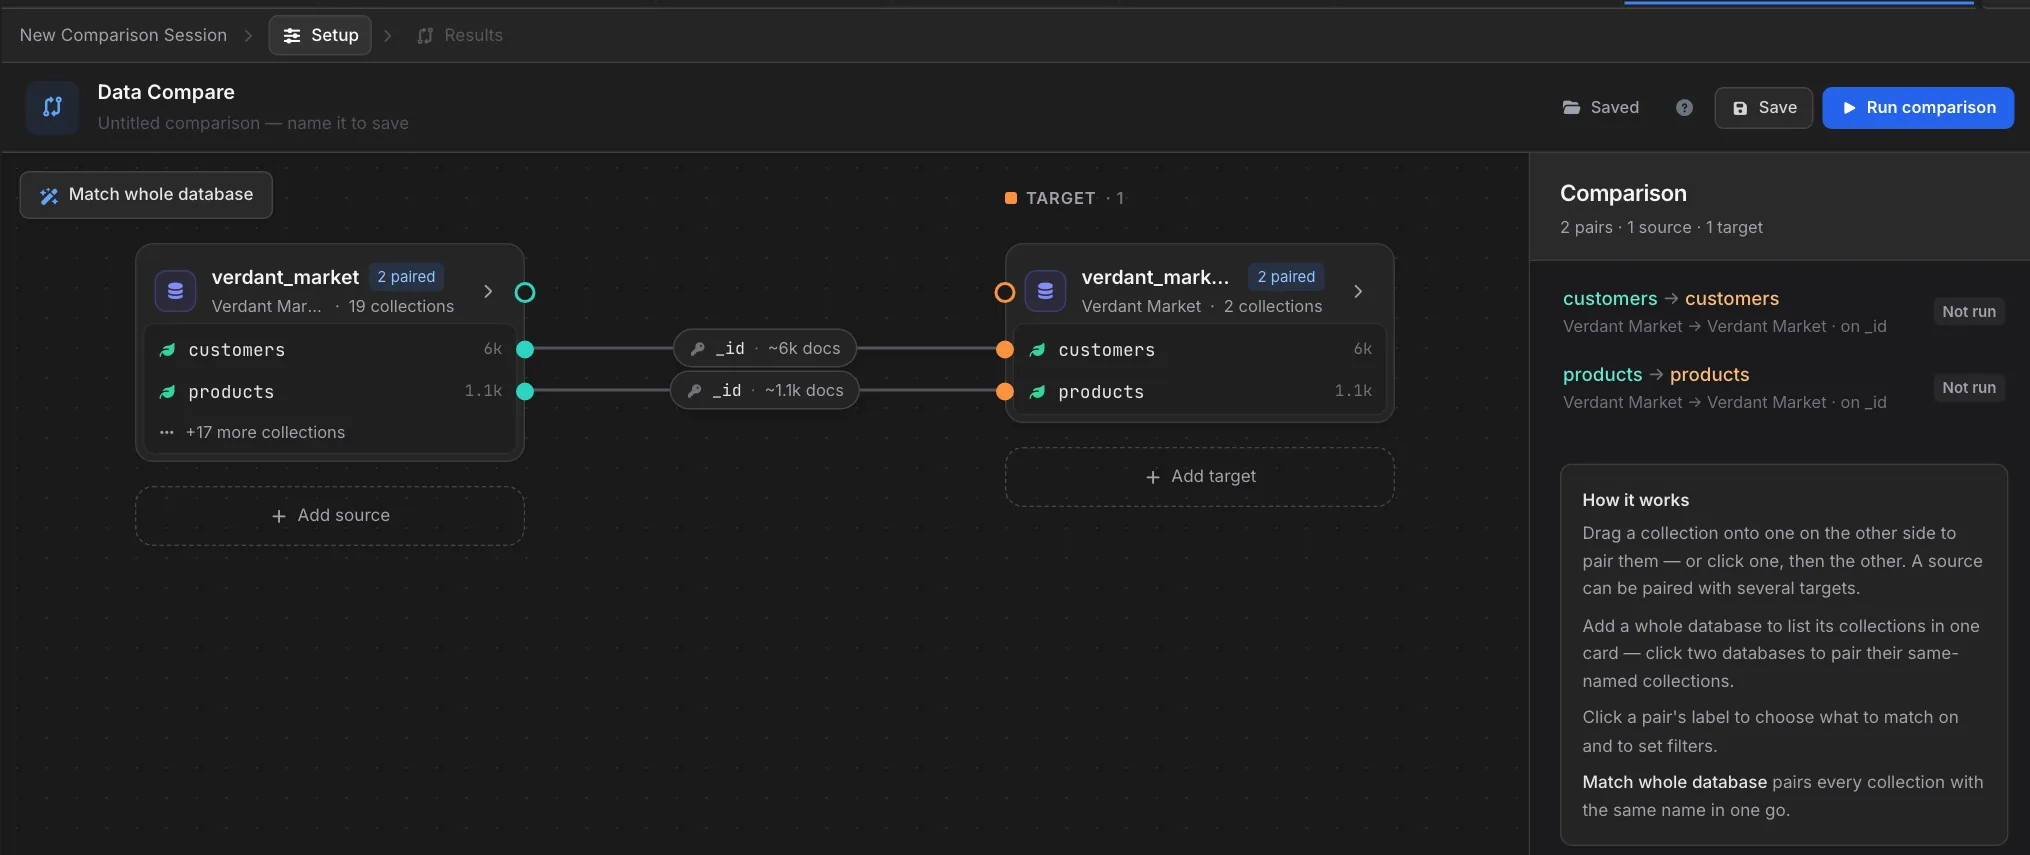Select the target products collection row
Image resolution: width=2030 pixels, height=855 pixels.
pos(1200,392)
